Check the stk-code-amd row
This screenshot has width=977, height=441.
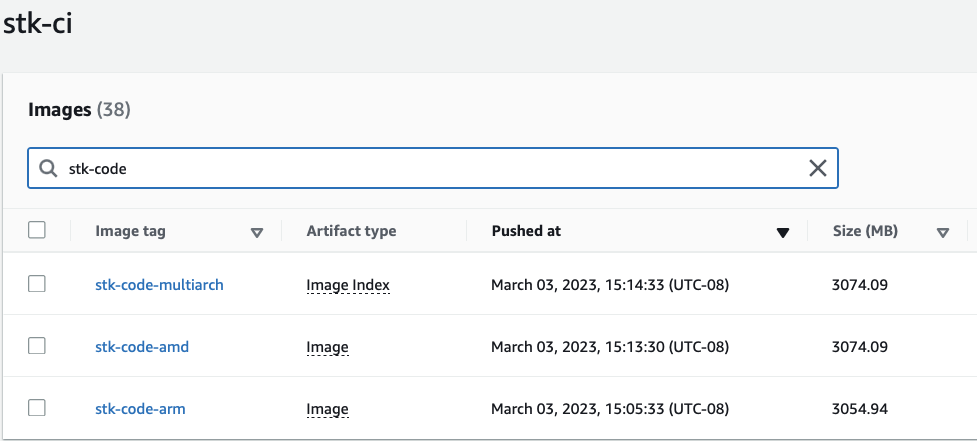pyautogui.click(x=37, y=346)
